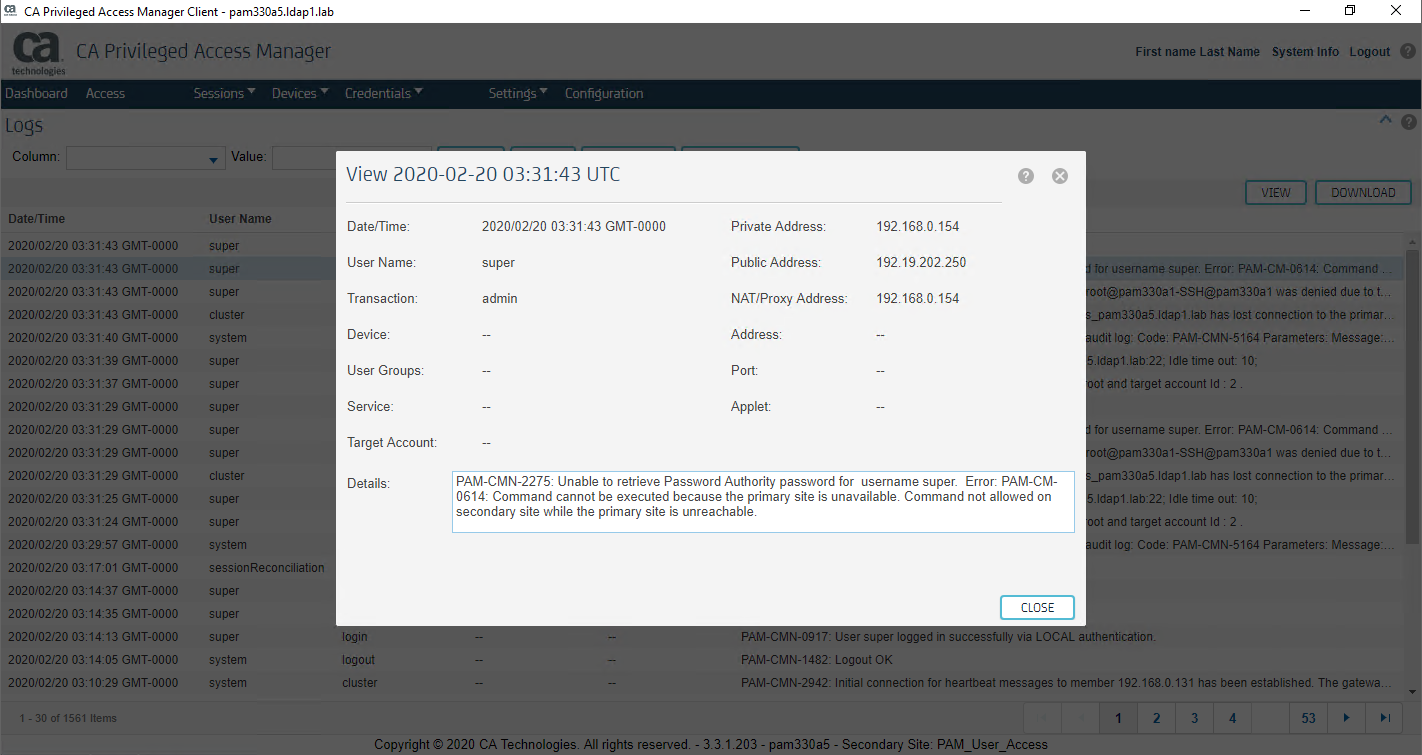Select the 03:10:29 system cluster row
The width and height of the screenshot is (1422, 755).
702,683
